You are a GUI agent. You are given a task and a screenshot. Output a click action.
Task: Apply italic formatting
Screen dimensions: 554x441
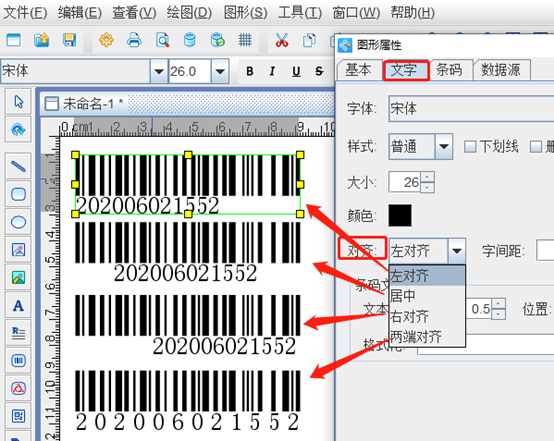(x=272, y=71)
